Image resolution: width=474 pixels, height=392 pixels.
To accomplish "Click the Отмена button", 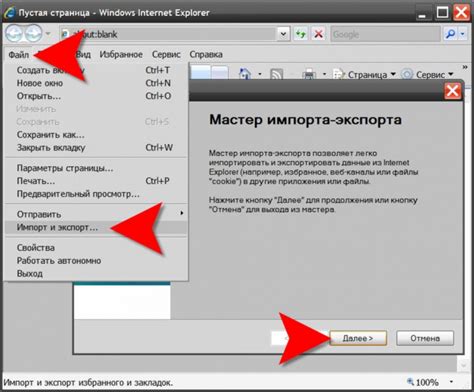I will pos(425,338).
